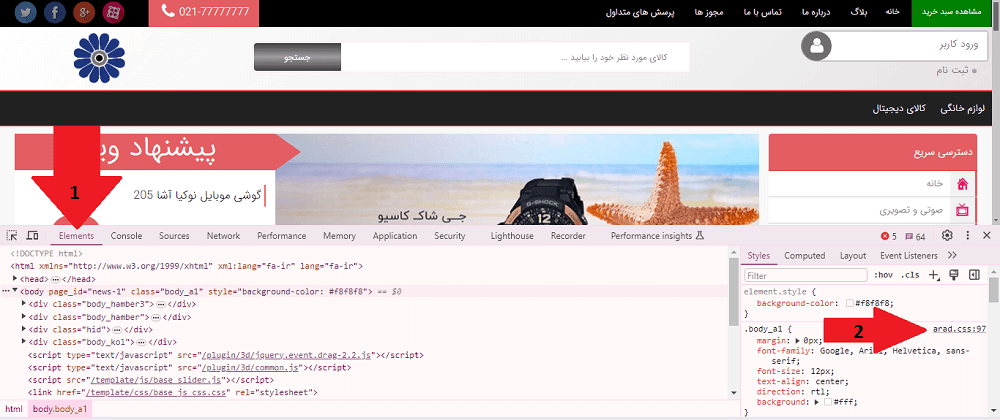Click the arad.css:97 source link
This screenshot has height=420, width=1000.
click(959, 329)
